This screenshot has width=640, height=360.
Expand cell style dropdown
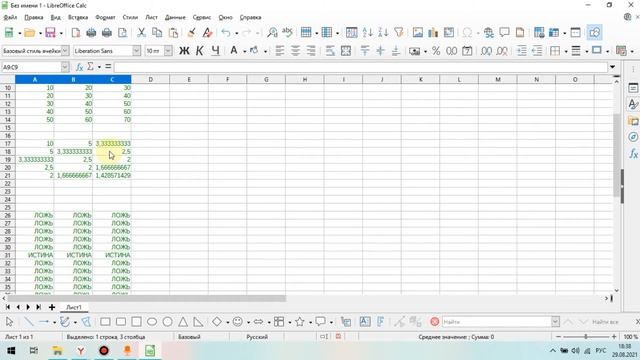(x=65, y=51)
